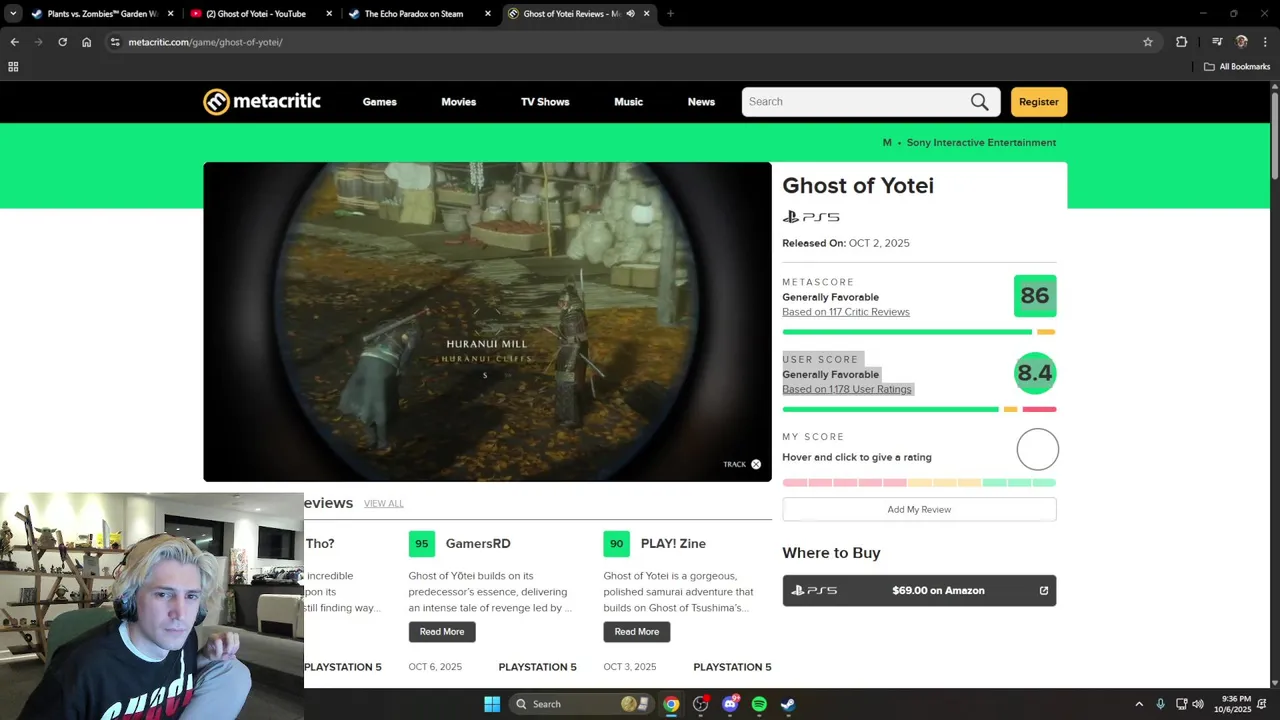1280x720 pixels.
Task: Click VIEW ALL reviews link
Action: click(x=384, y=504)
